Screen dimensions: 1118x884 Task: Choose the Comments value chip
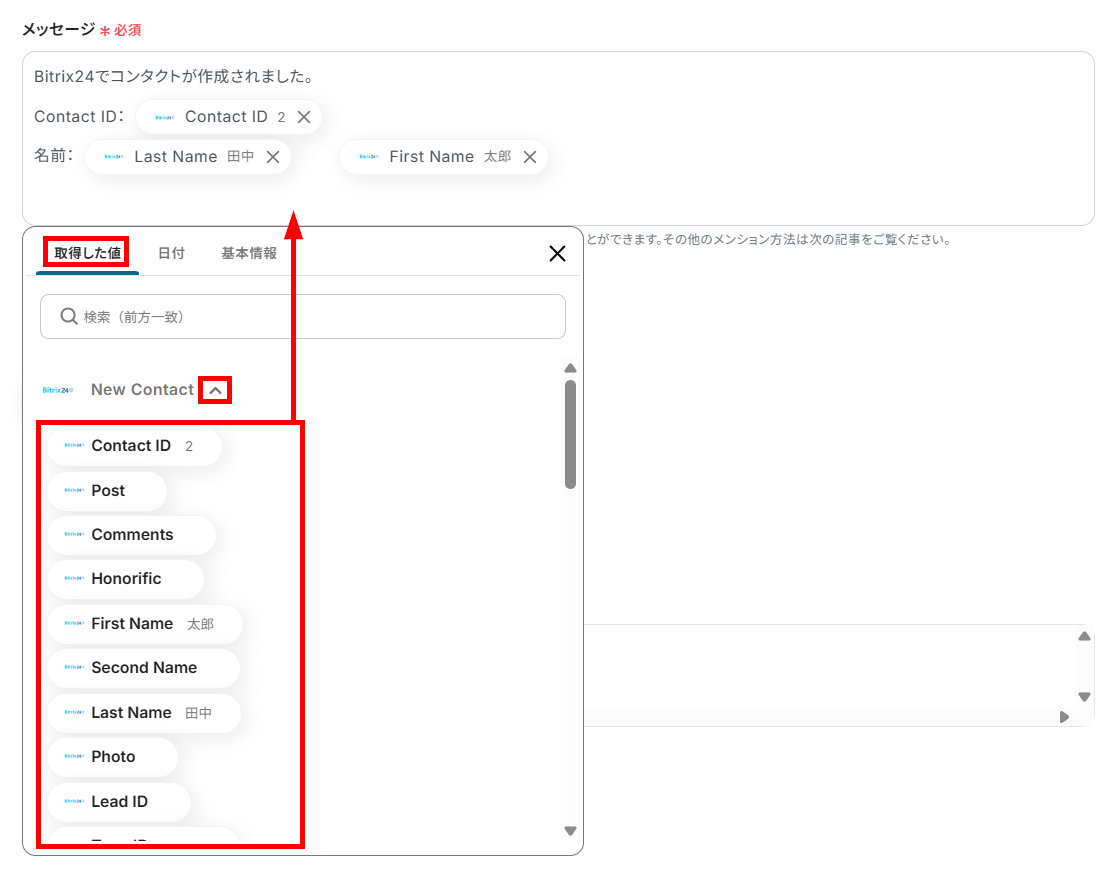coord(131,535)
